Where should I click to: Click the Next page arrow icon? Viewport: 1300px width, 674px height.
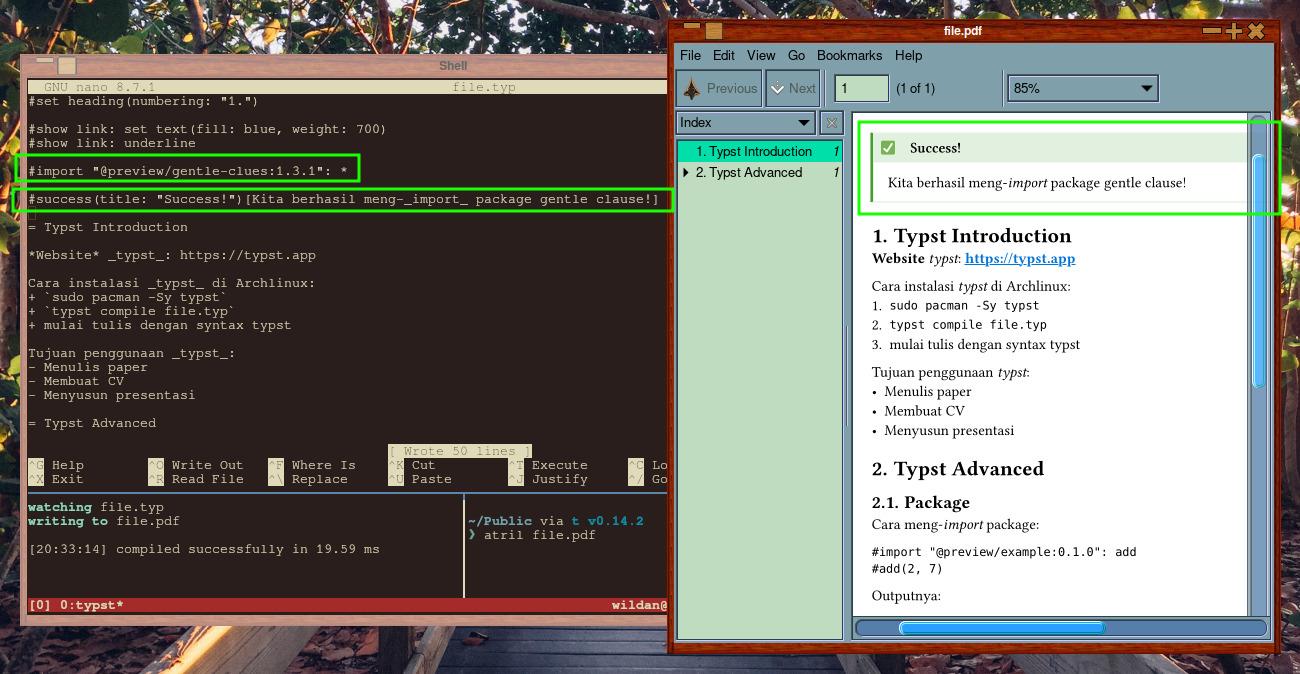(778, 89)
